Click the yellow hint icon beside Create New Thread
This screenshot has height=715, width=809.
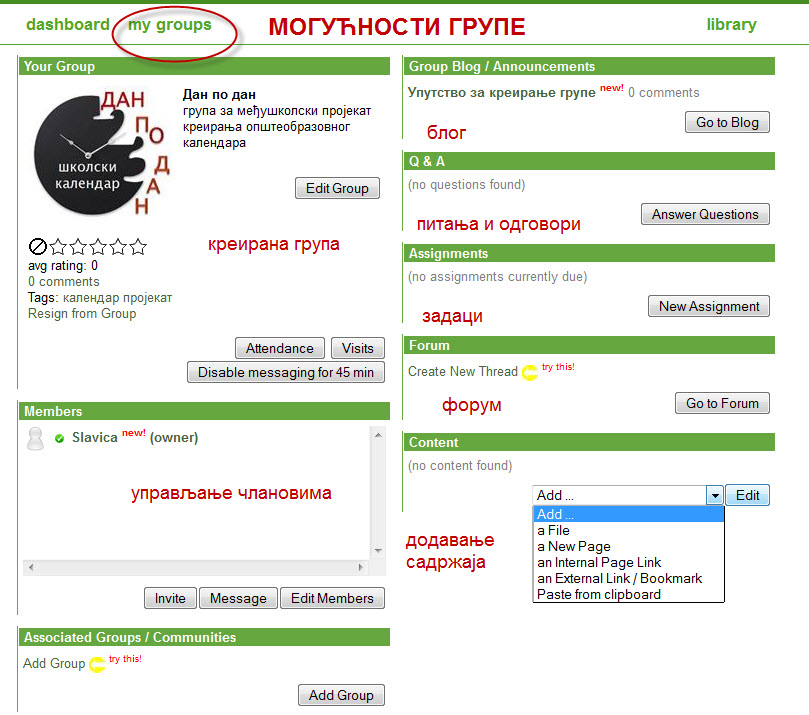529,372
